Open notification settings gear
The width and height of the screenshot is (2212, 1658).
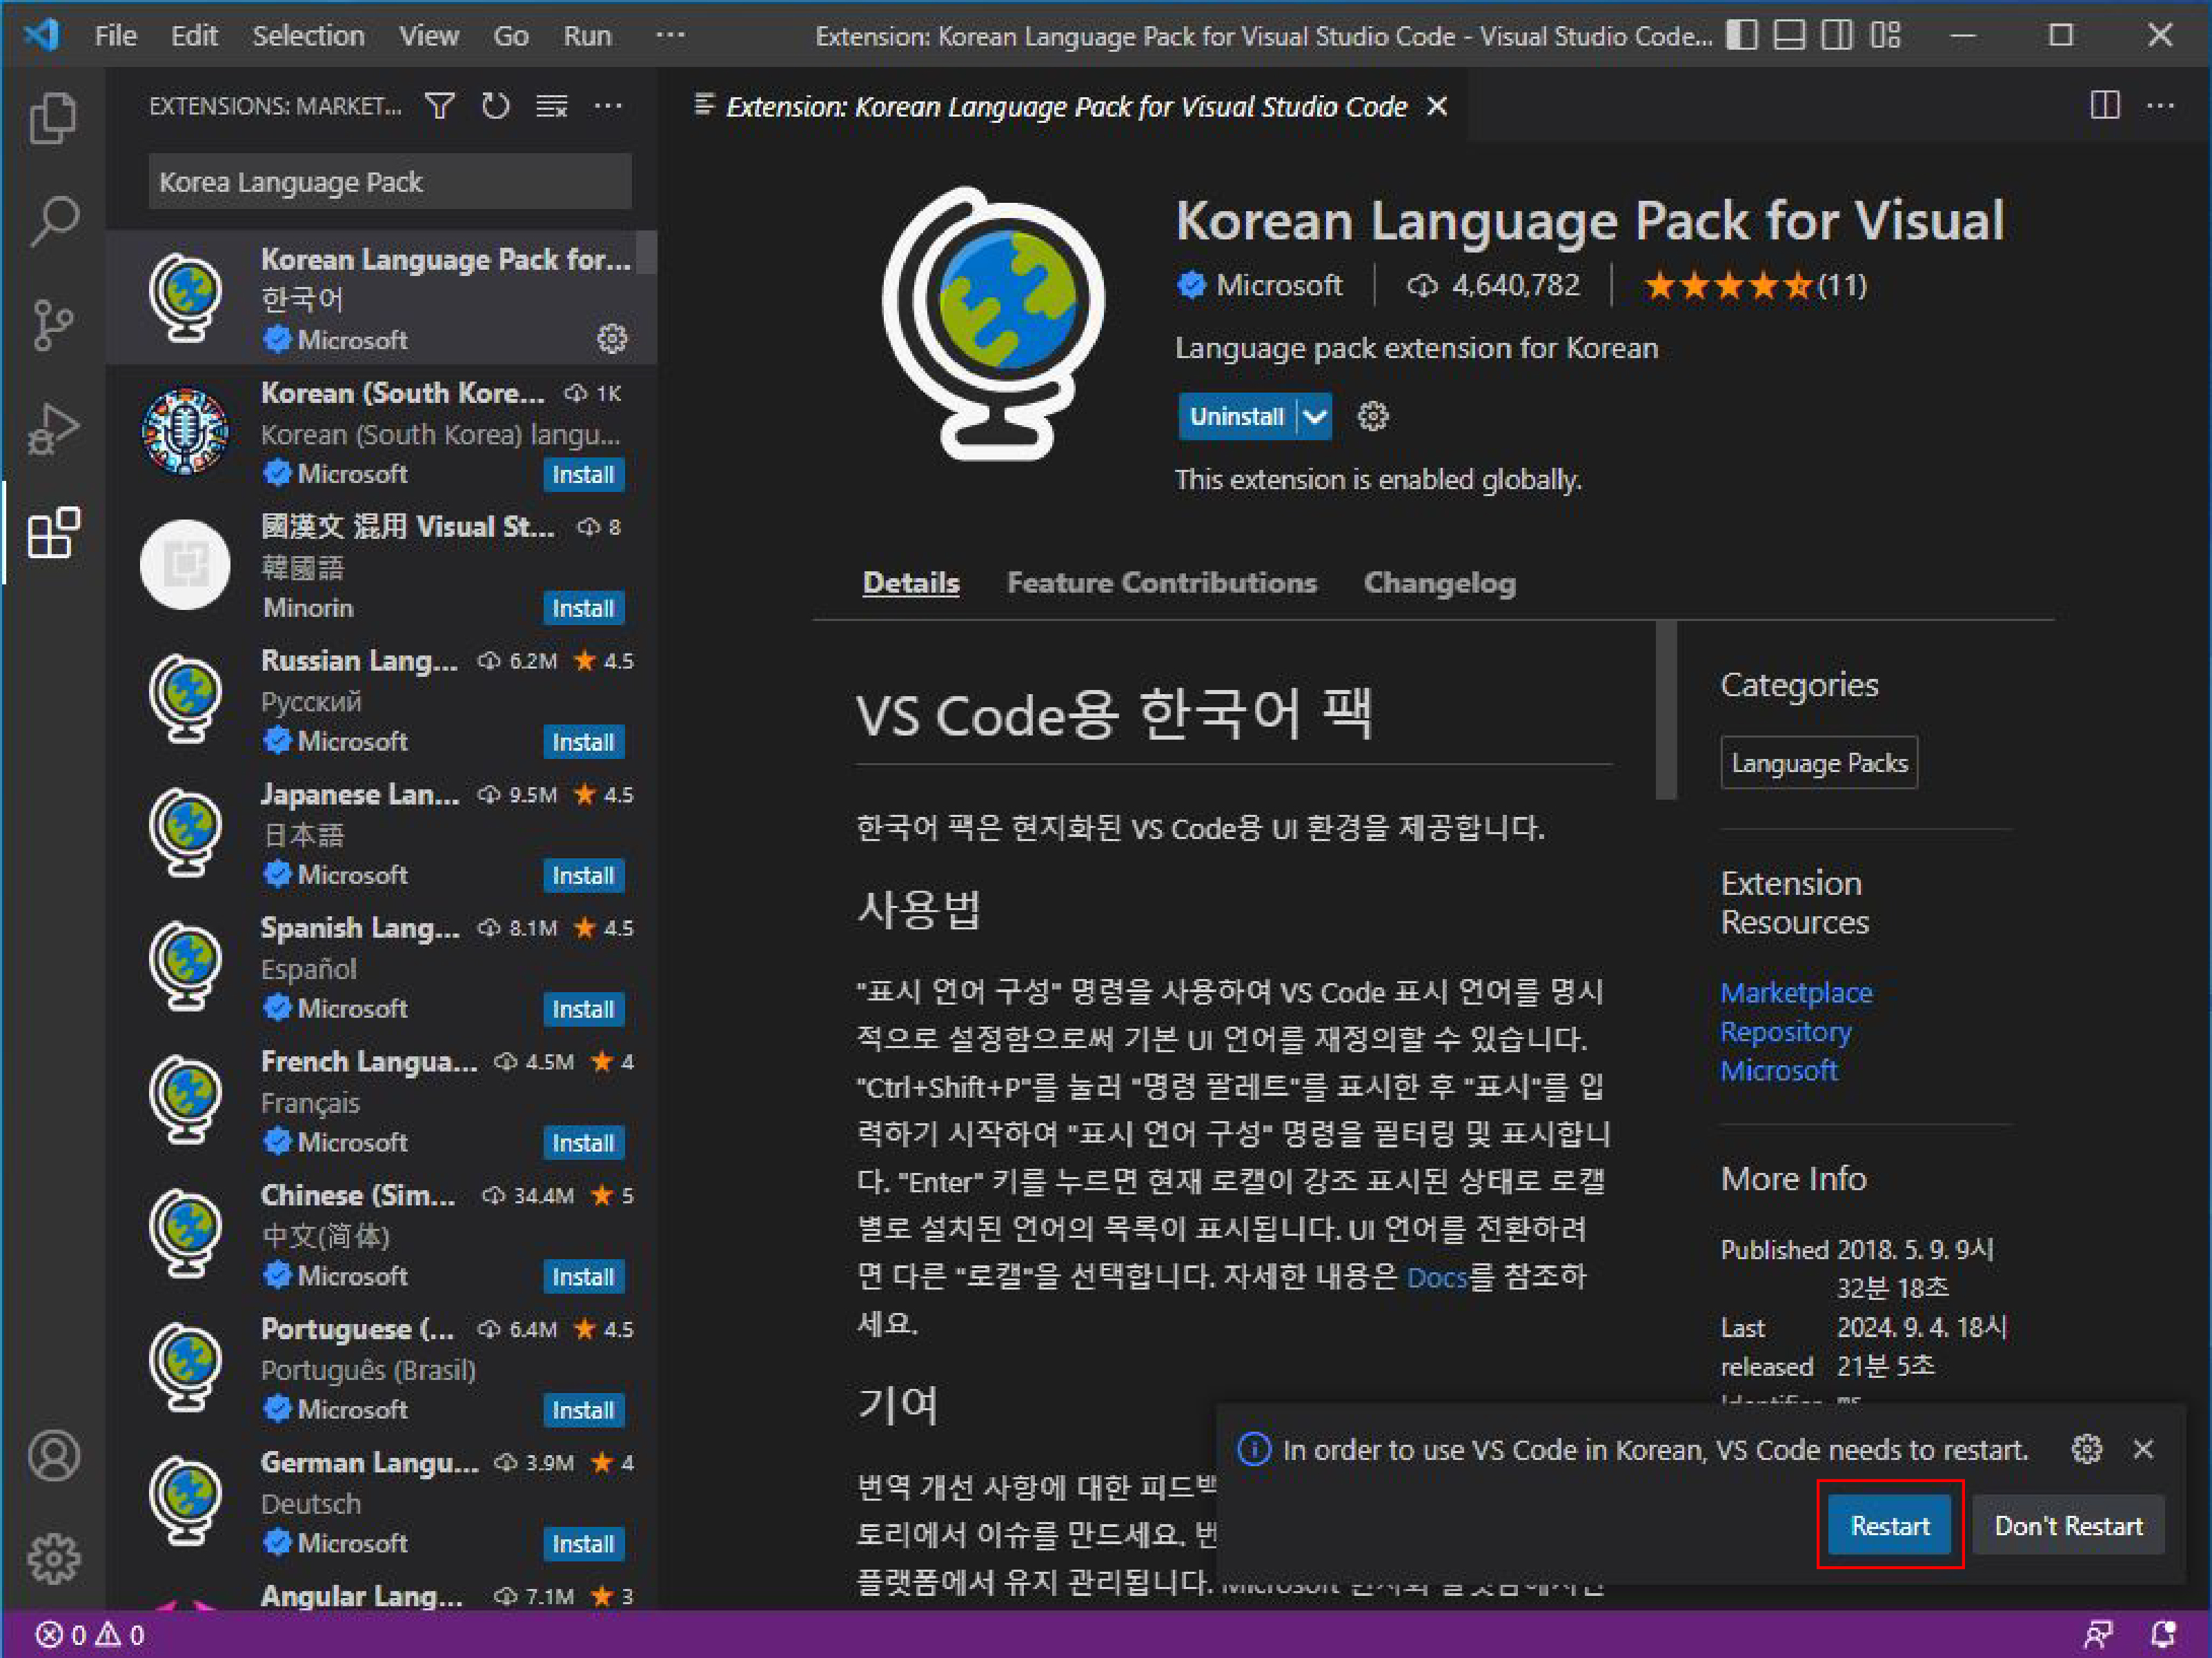2087,1449
